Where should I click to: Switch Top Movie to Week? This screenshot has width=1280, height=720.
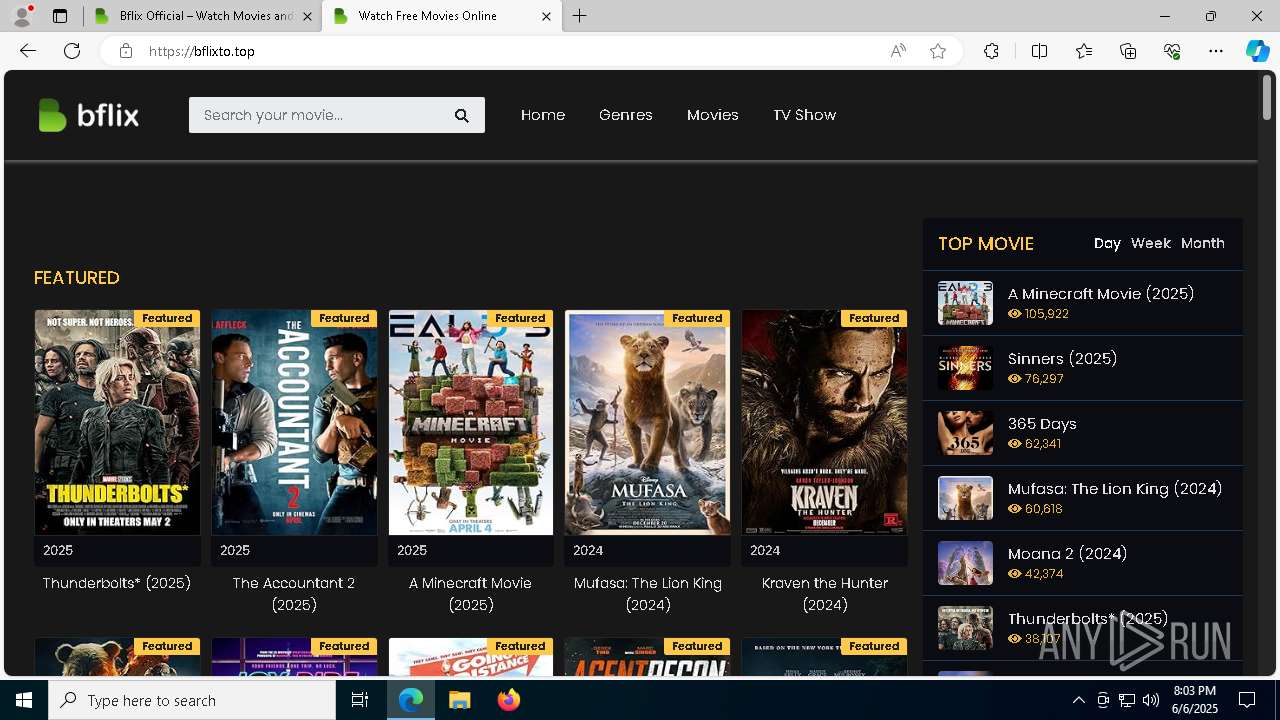[x=1151, y=243]
